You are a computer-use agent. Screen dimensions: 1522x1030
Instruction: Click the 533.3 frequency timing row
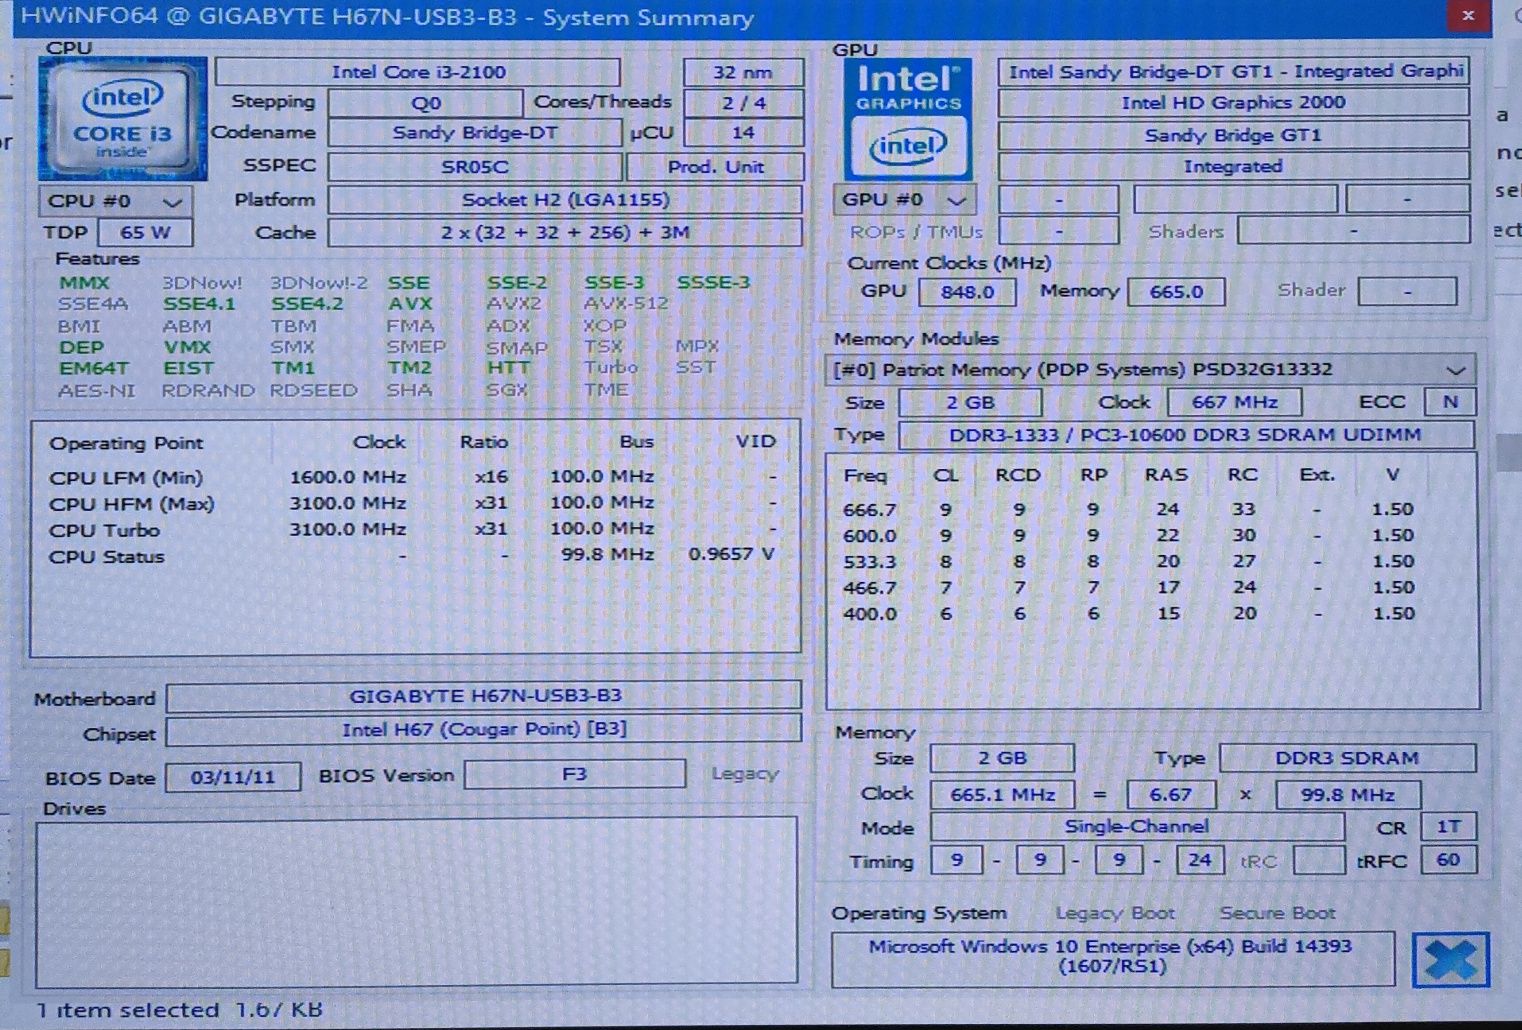click(1129, 562)
